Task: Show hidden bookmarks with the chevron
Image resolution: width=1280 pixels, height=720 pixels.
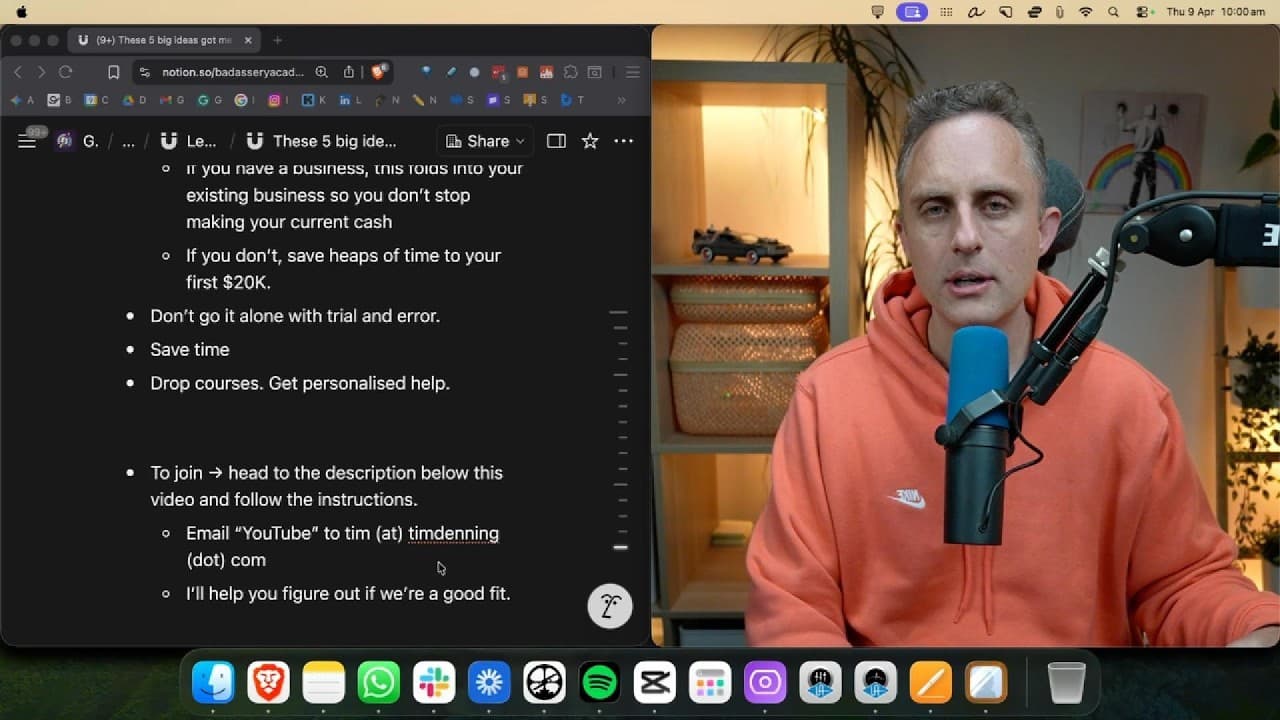Action: 621,100
